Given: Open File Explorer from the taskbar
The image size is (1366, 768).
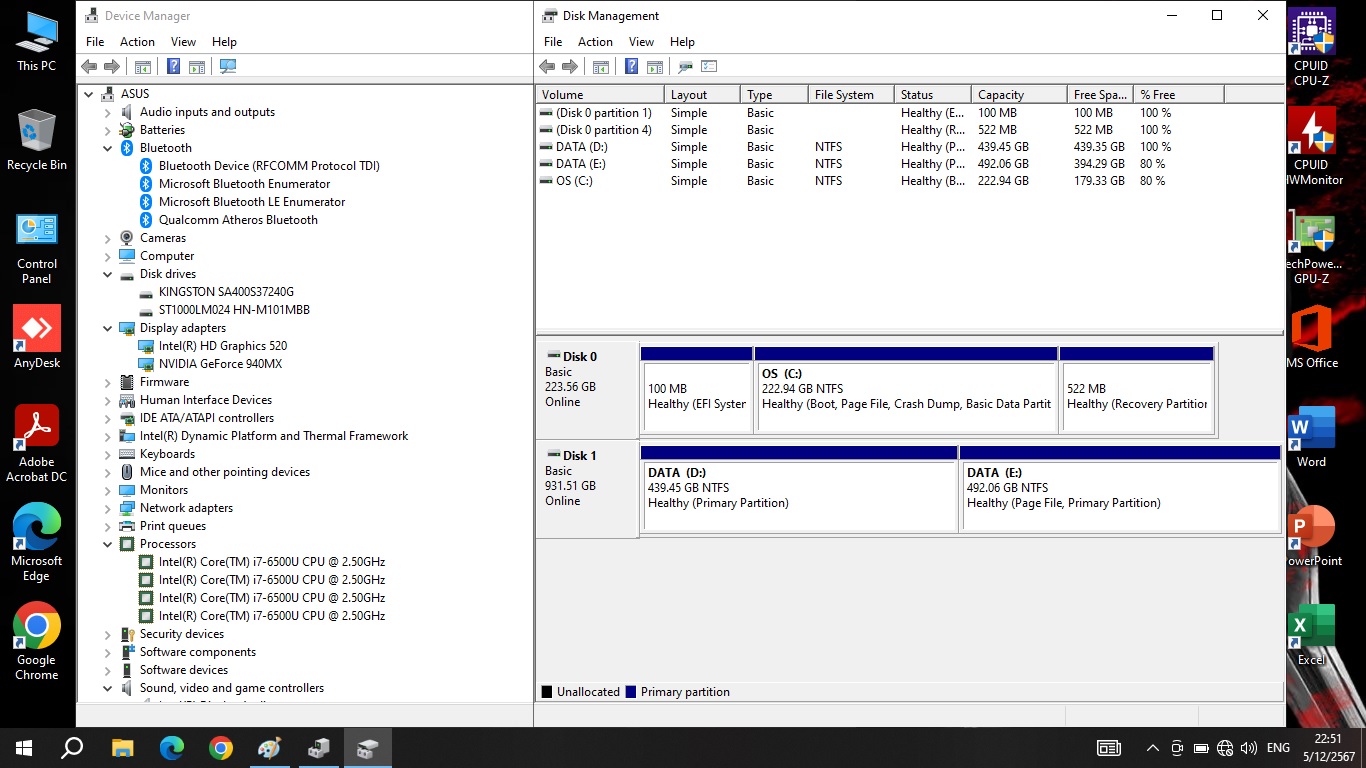Looking at the screenshot, I should (x=123, y=748).
